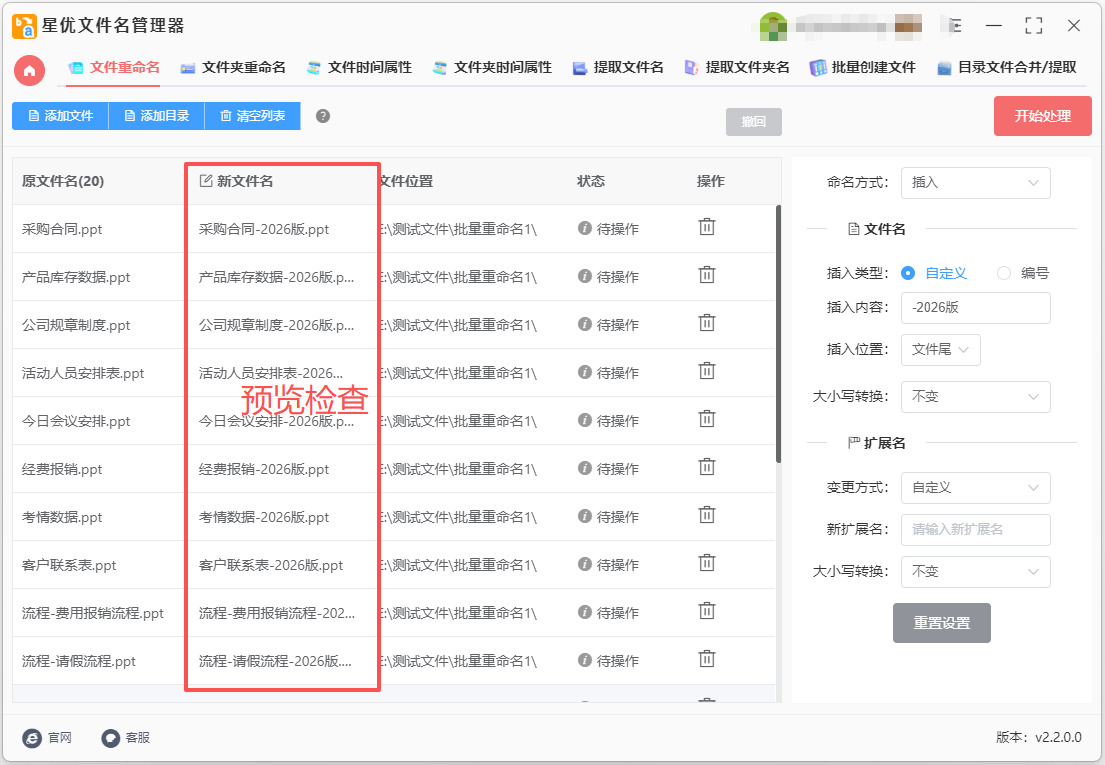Click trash icon on 经费报销.ppt row
The width and height of the screenshot is (1105, 765).
pos(707,466)
